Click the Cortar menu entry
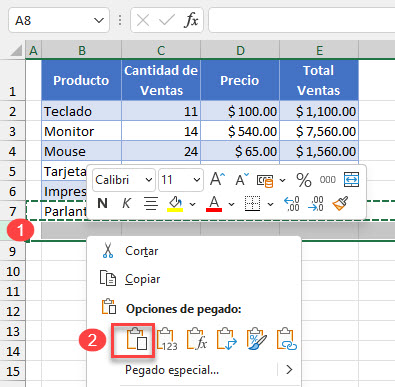 194,251
